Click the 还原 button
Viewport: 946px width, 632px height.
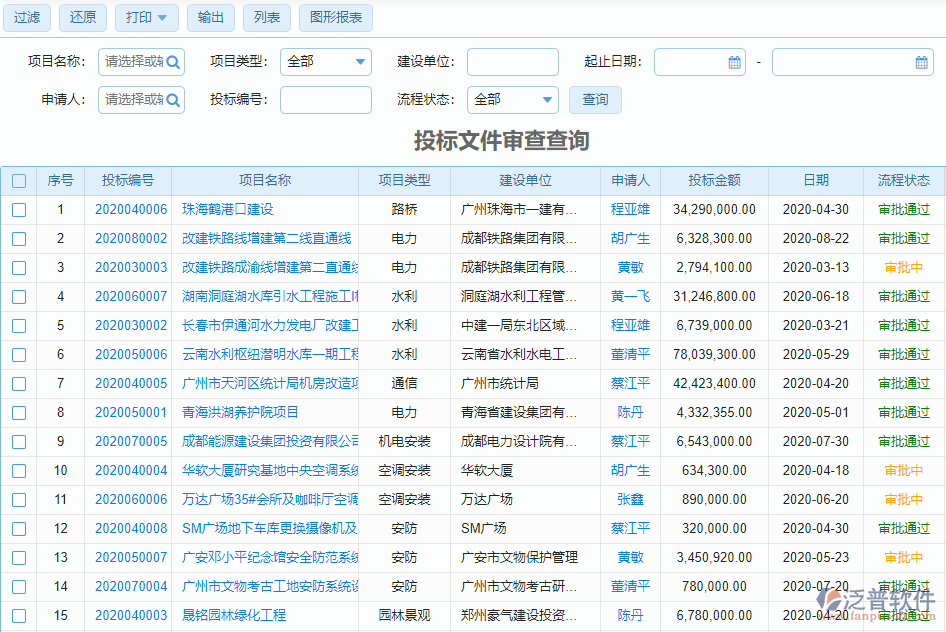point(82,17)
